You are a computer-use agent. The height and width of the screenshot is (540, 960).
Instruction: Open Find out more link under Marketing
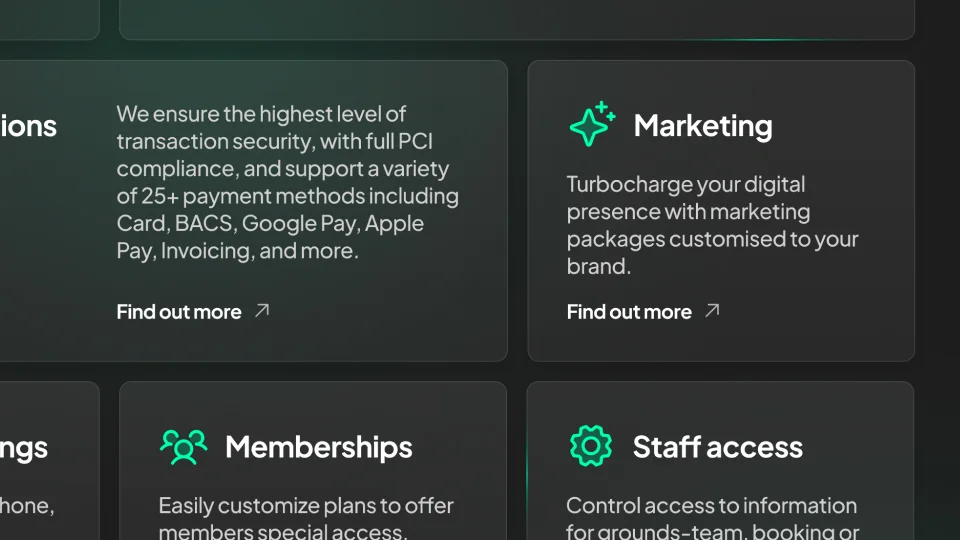tap(629, 312)
